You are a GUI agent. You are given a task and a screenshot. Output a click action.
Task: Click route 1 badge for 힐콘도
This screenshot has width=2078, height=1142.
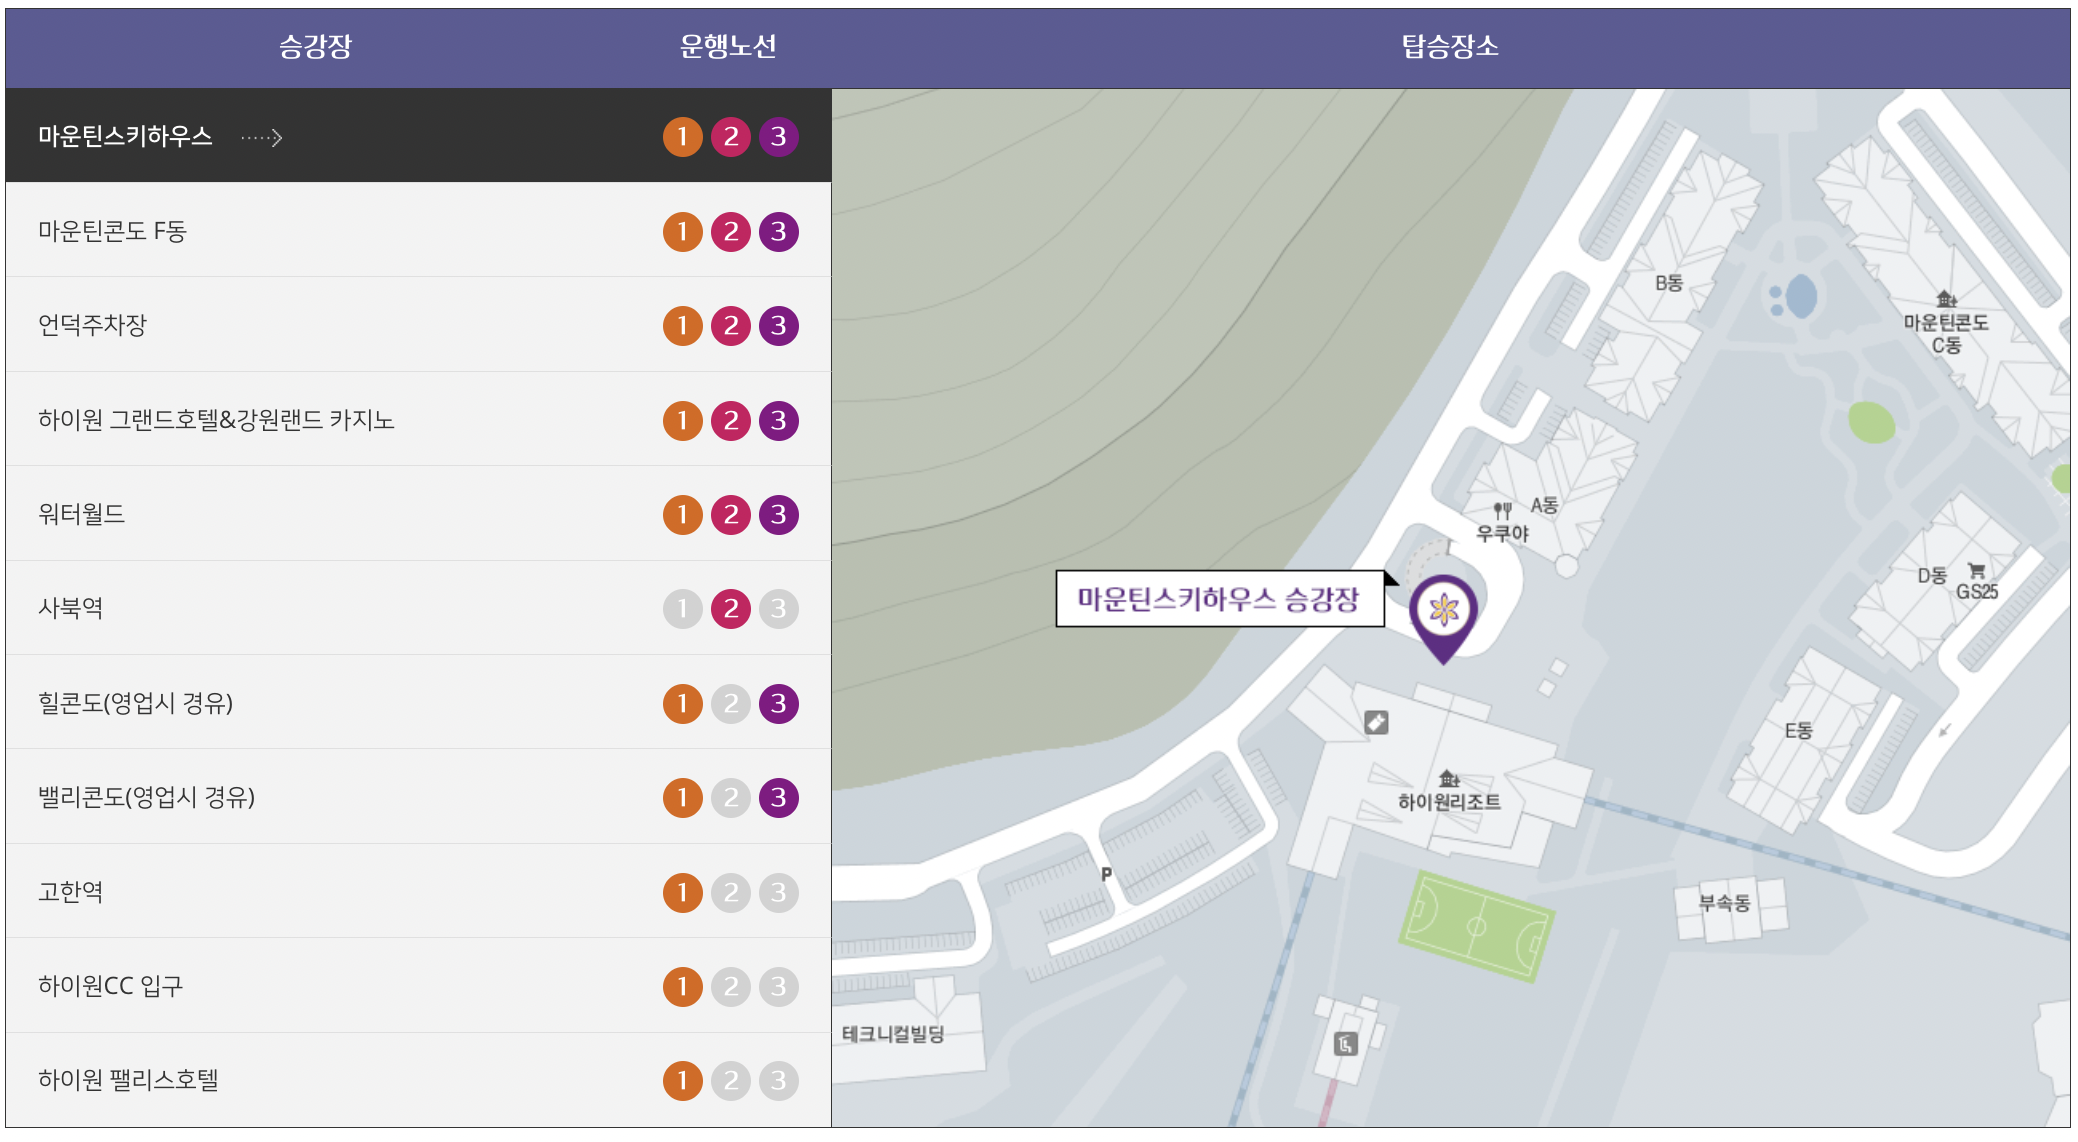683,704
